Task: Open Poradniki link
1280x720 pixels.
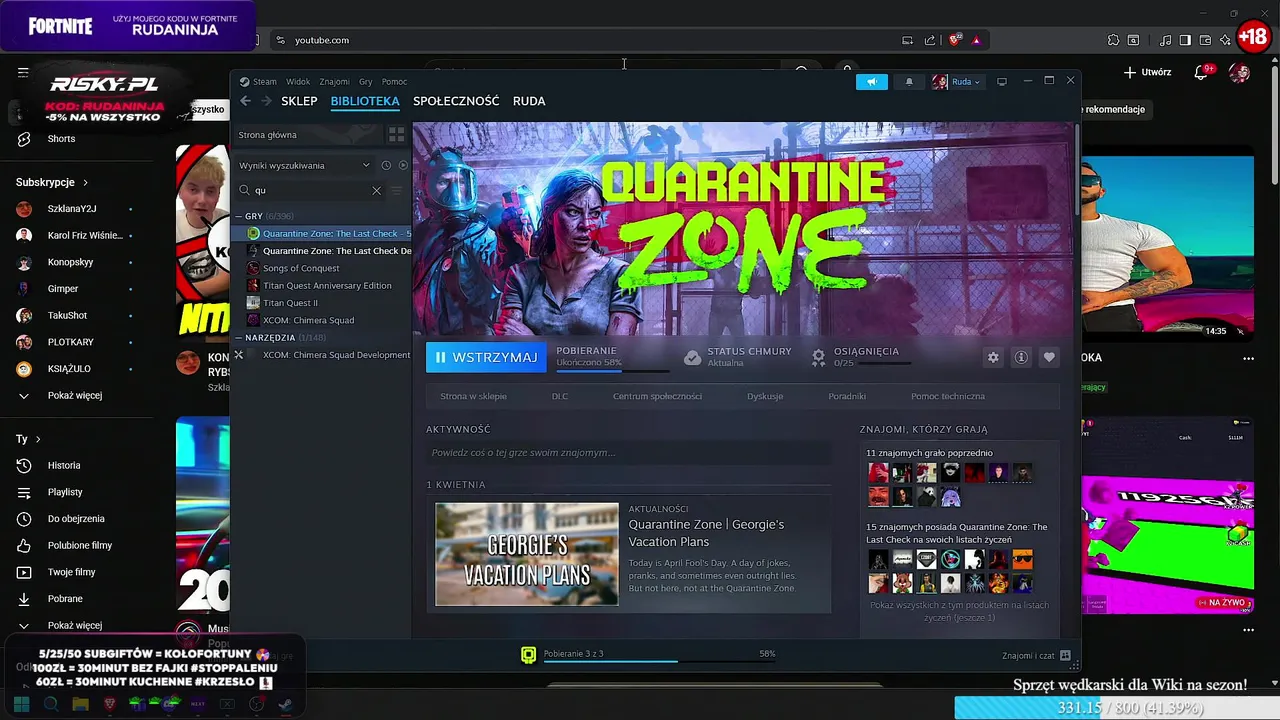Action: (847, 396)
